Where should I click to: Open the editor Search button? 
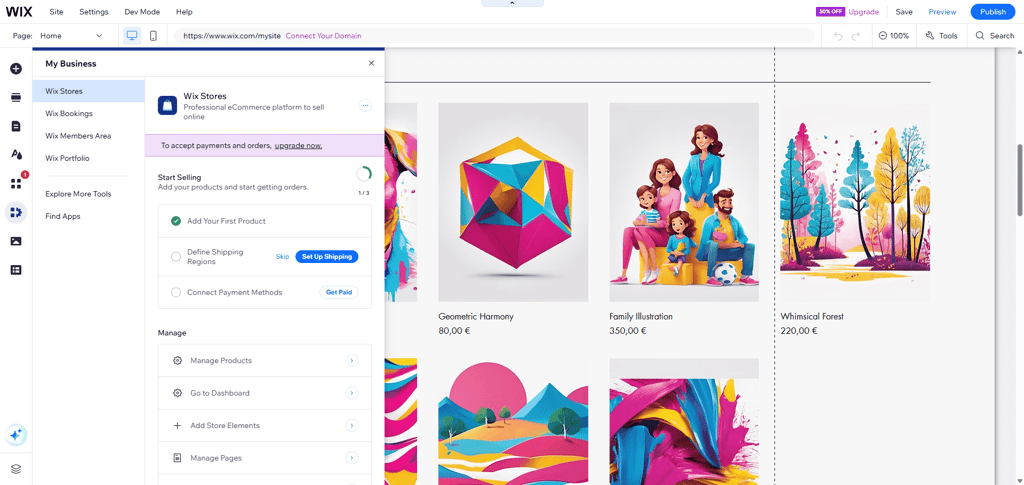click(x=995, y=36)
